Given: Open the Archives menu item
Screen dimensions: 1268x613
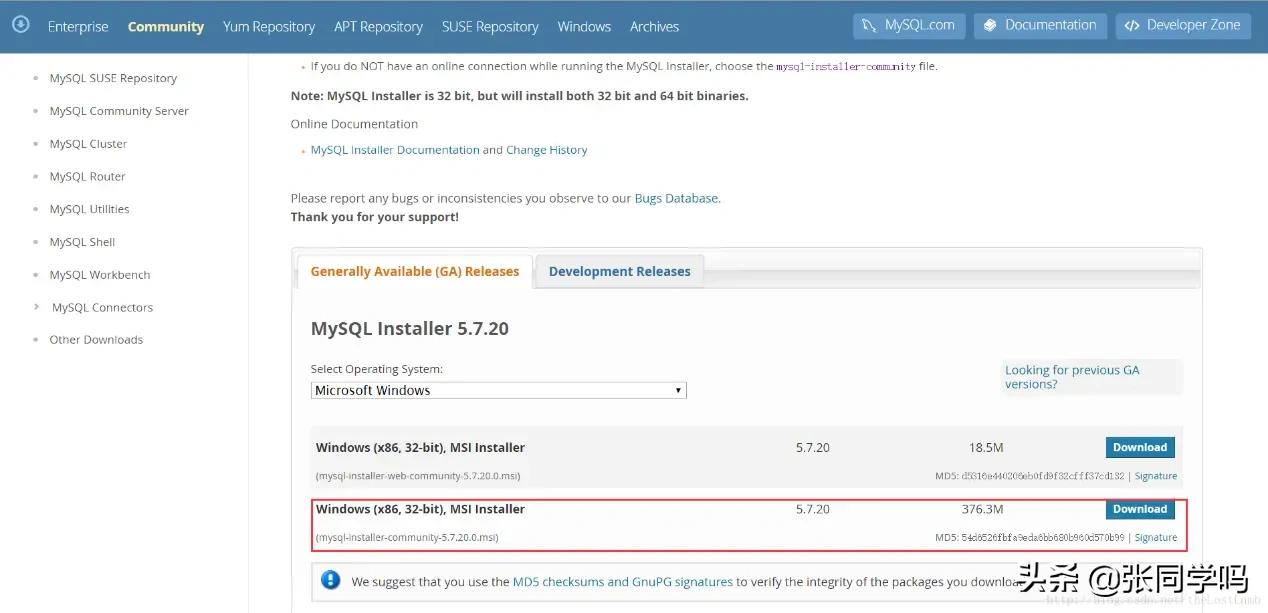Looking at the screenshot, I should coord(654,26).
